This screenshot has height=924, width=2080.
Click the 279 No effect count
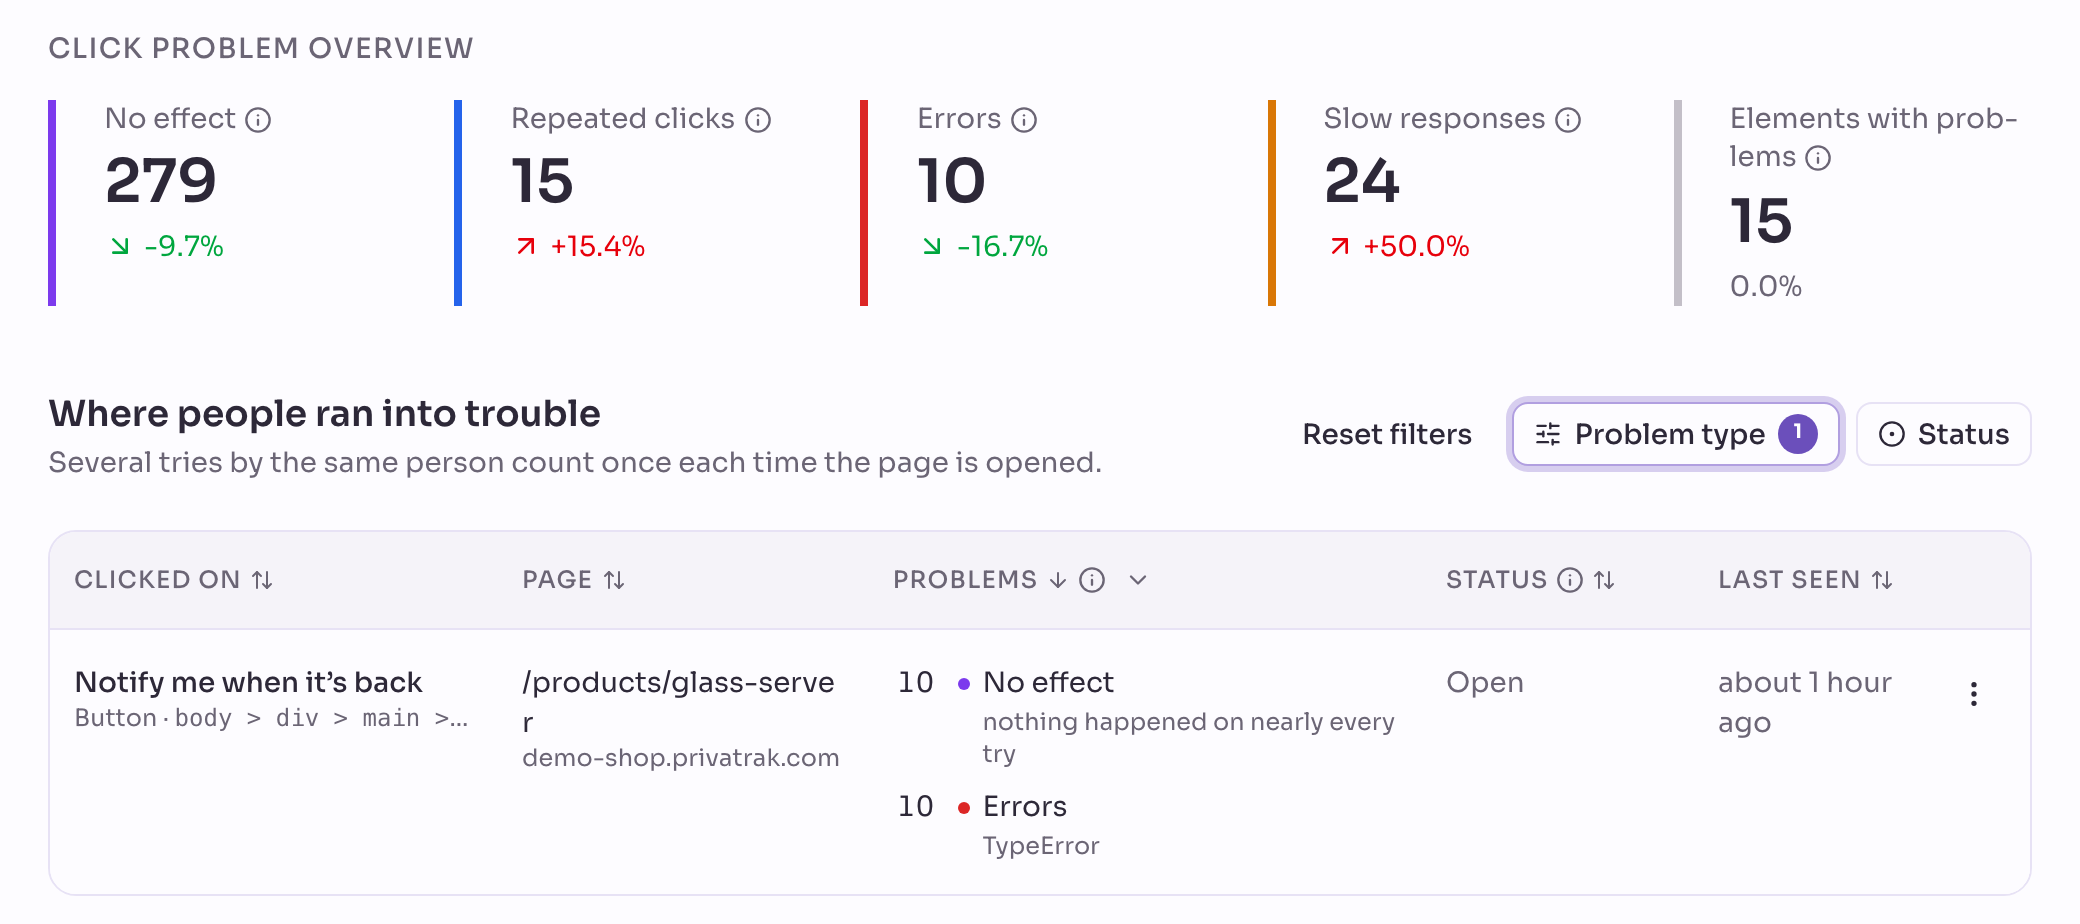coord(161,181)
